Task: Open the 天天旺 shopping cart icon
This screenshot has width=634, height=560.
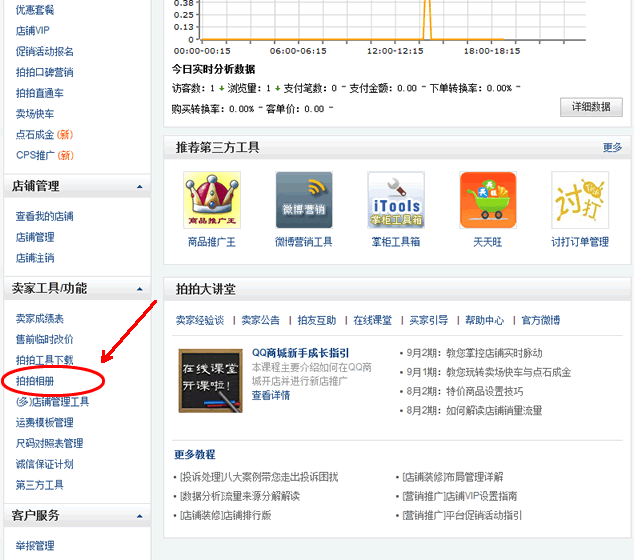Action: tap(488, 200)
